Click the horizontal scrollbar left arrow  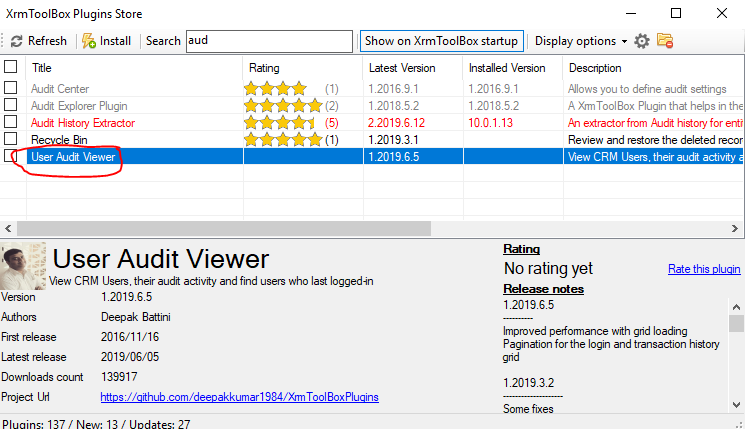[8, 229]
